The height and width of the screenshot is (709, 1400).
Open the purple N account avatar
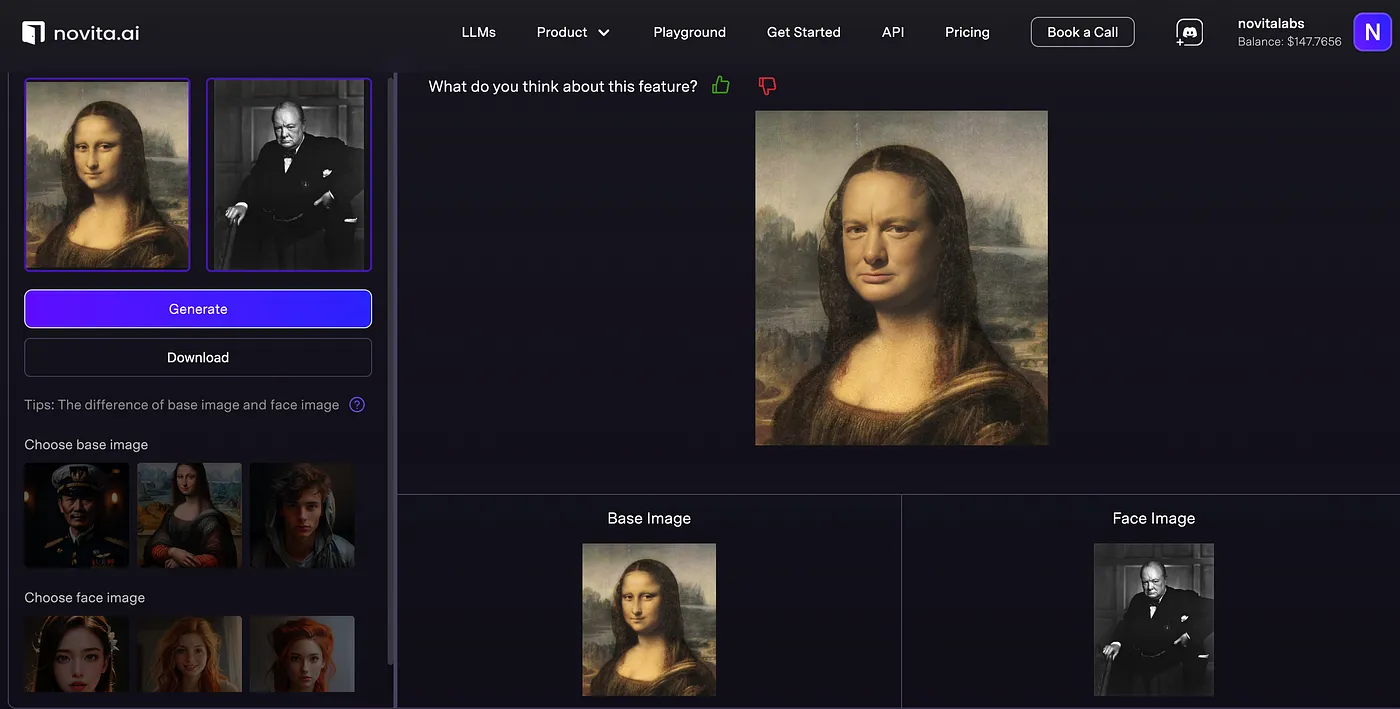pyautogui.click(x=1372, y=32)
